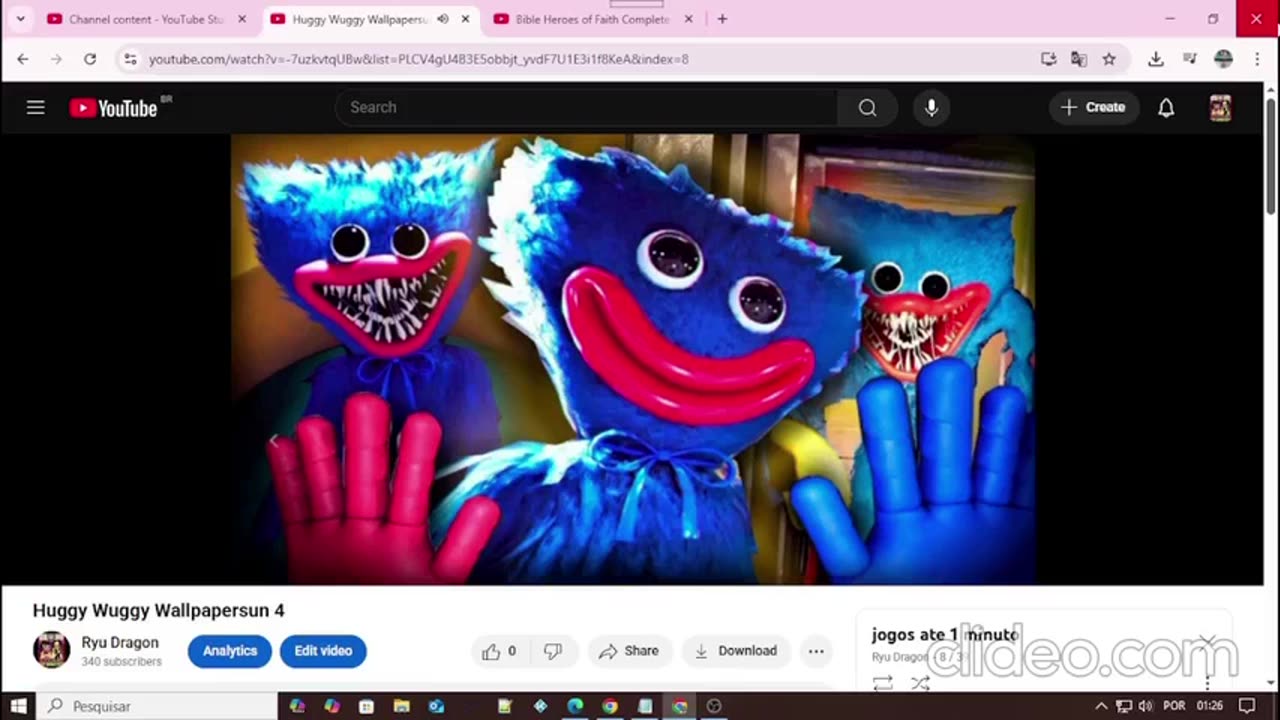Click the taskbar clock showing 01:26
Viewport: 1280px width, 720px height.
coord(1209,706)
